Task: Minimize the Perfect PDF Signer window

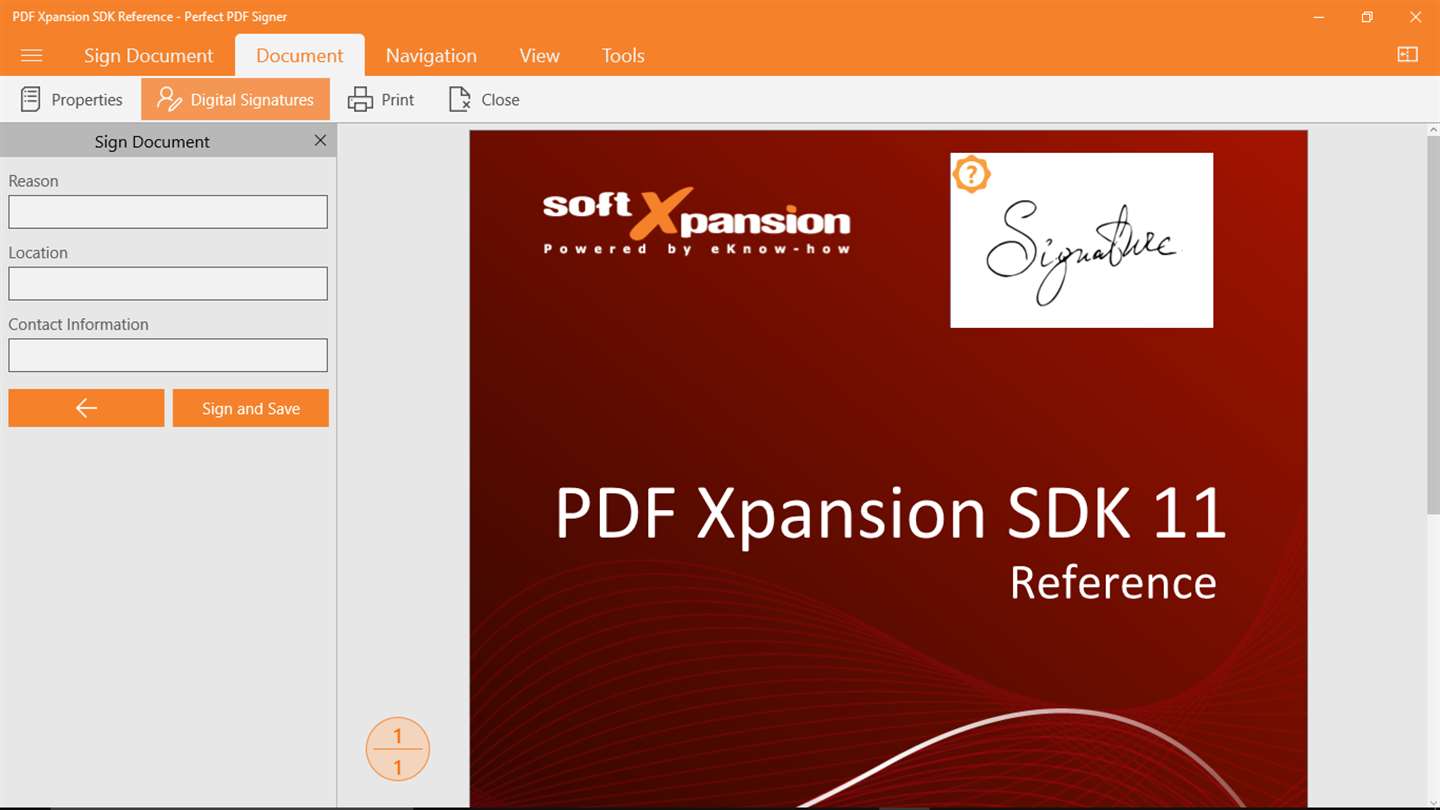Action: [x=1320, y=17]
